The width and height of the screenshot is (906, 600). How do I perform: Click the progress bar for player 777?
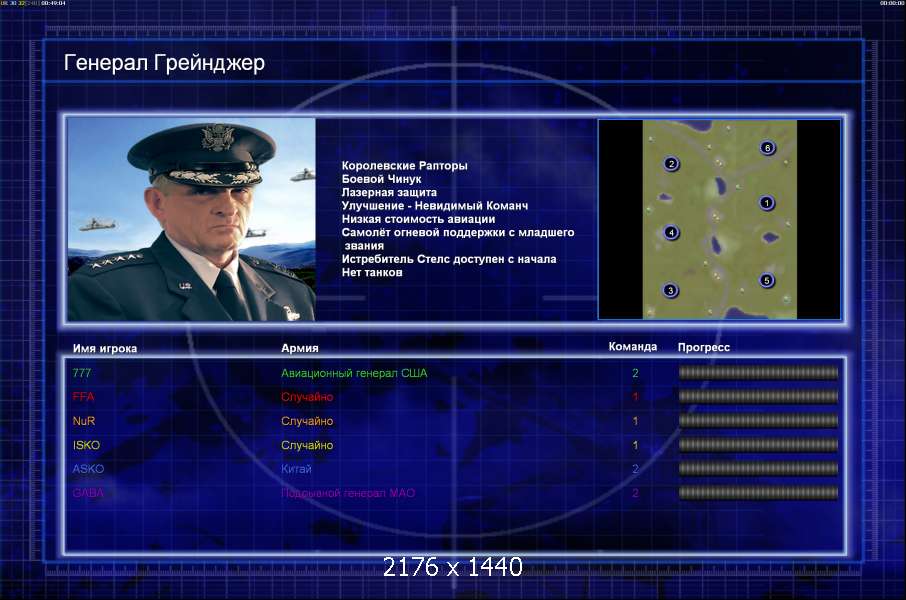pos(758,373)
